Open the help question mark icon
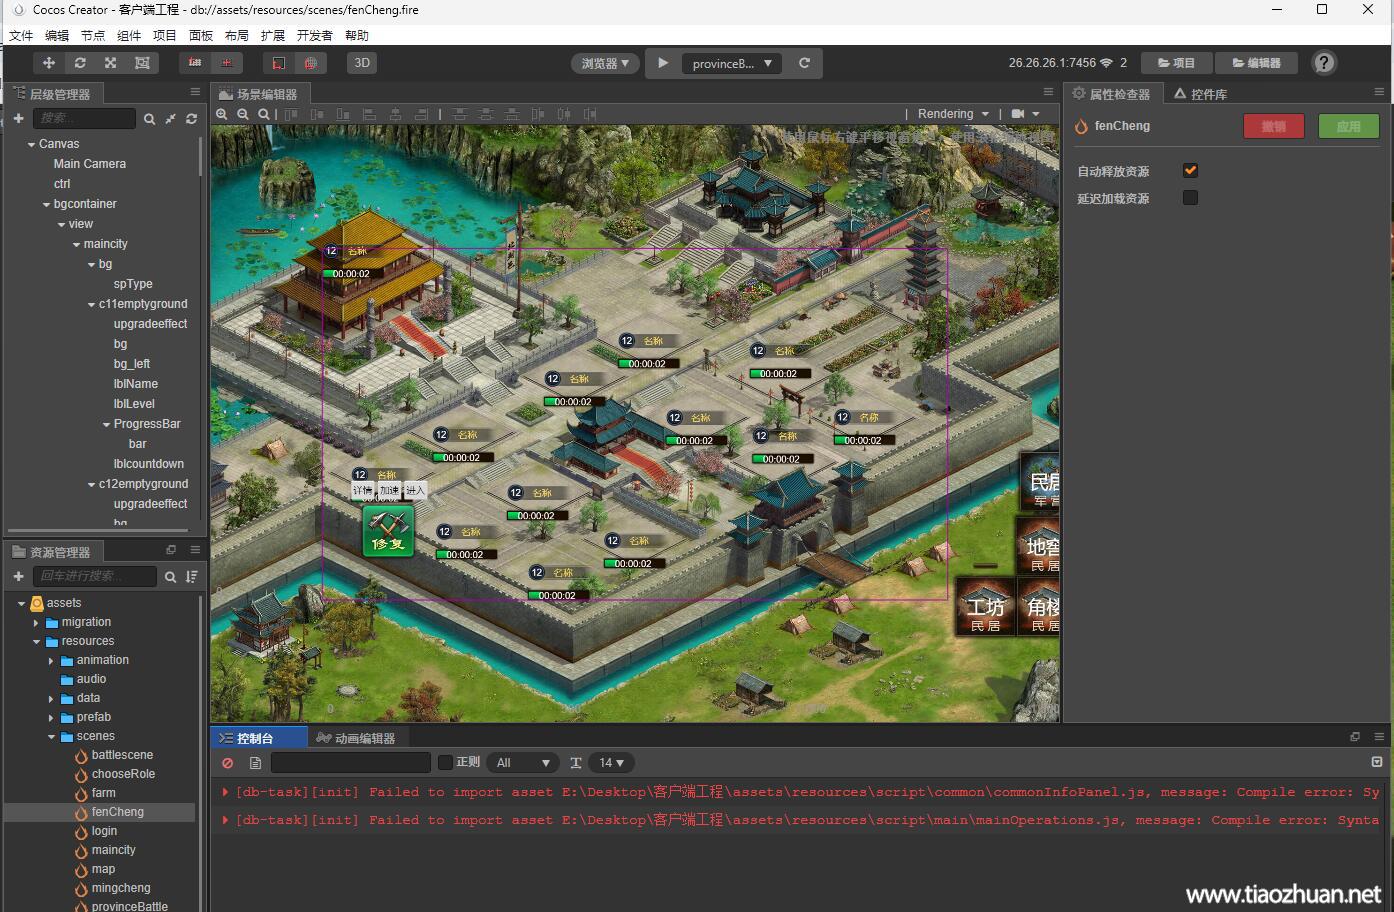Image resolution: width=1394 pixels, height=912 pixels. click(1324, 63)
